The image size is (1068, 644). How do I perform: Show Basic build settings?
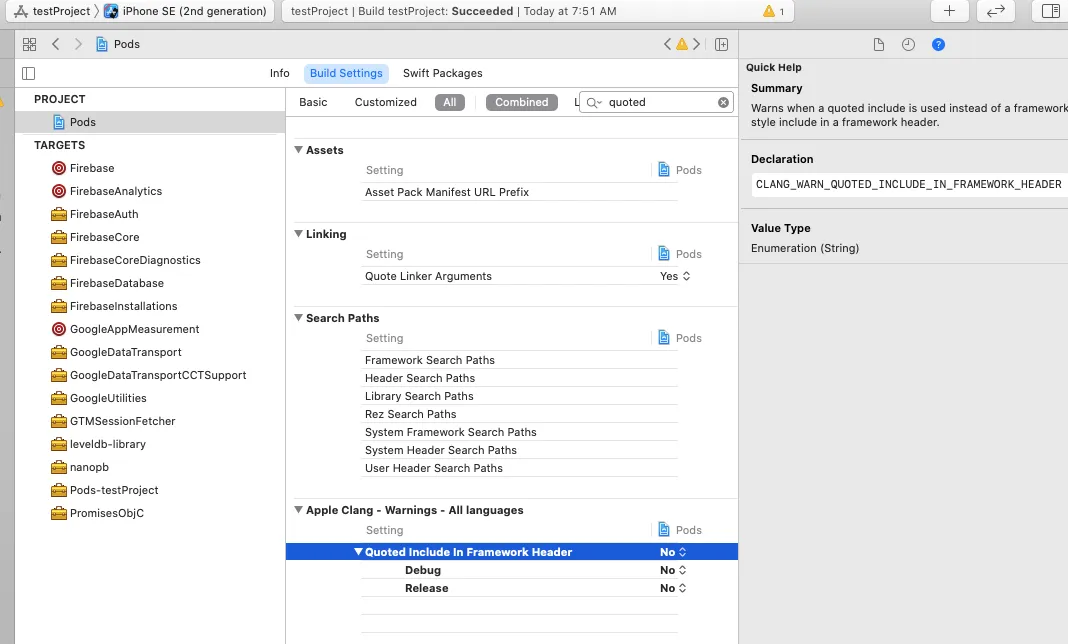(x=313, y=102)
